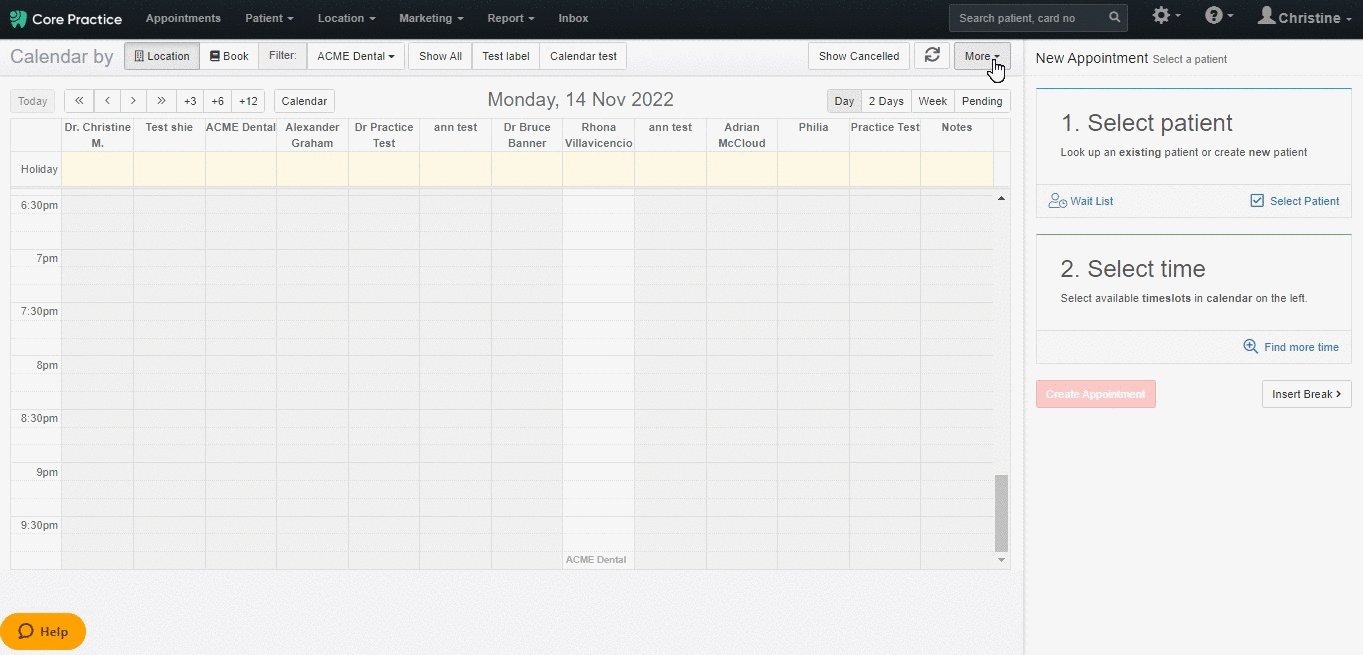Click the 8pm time label

coord(46,365)
